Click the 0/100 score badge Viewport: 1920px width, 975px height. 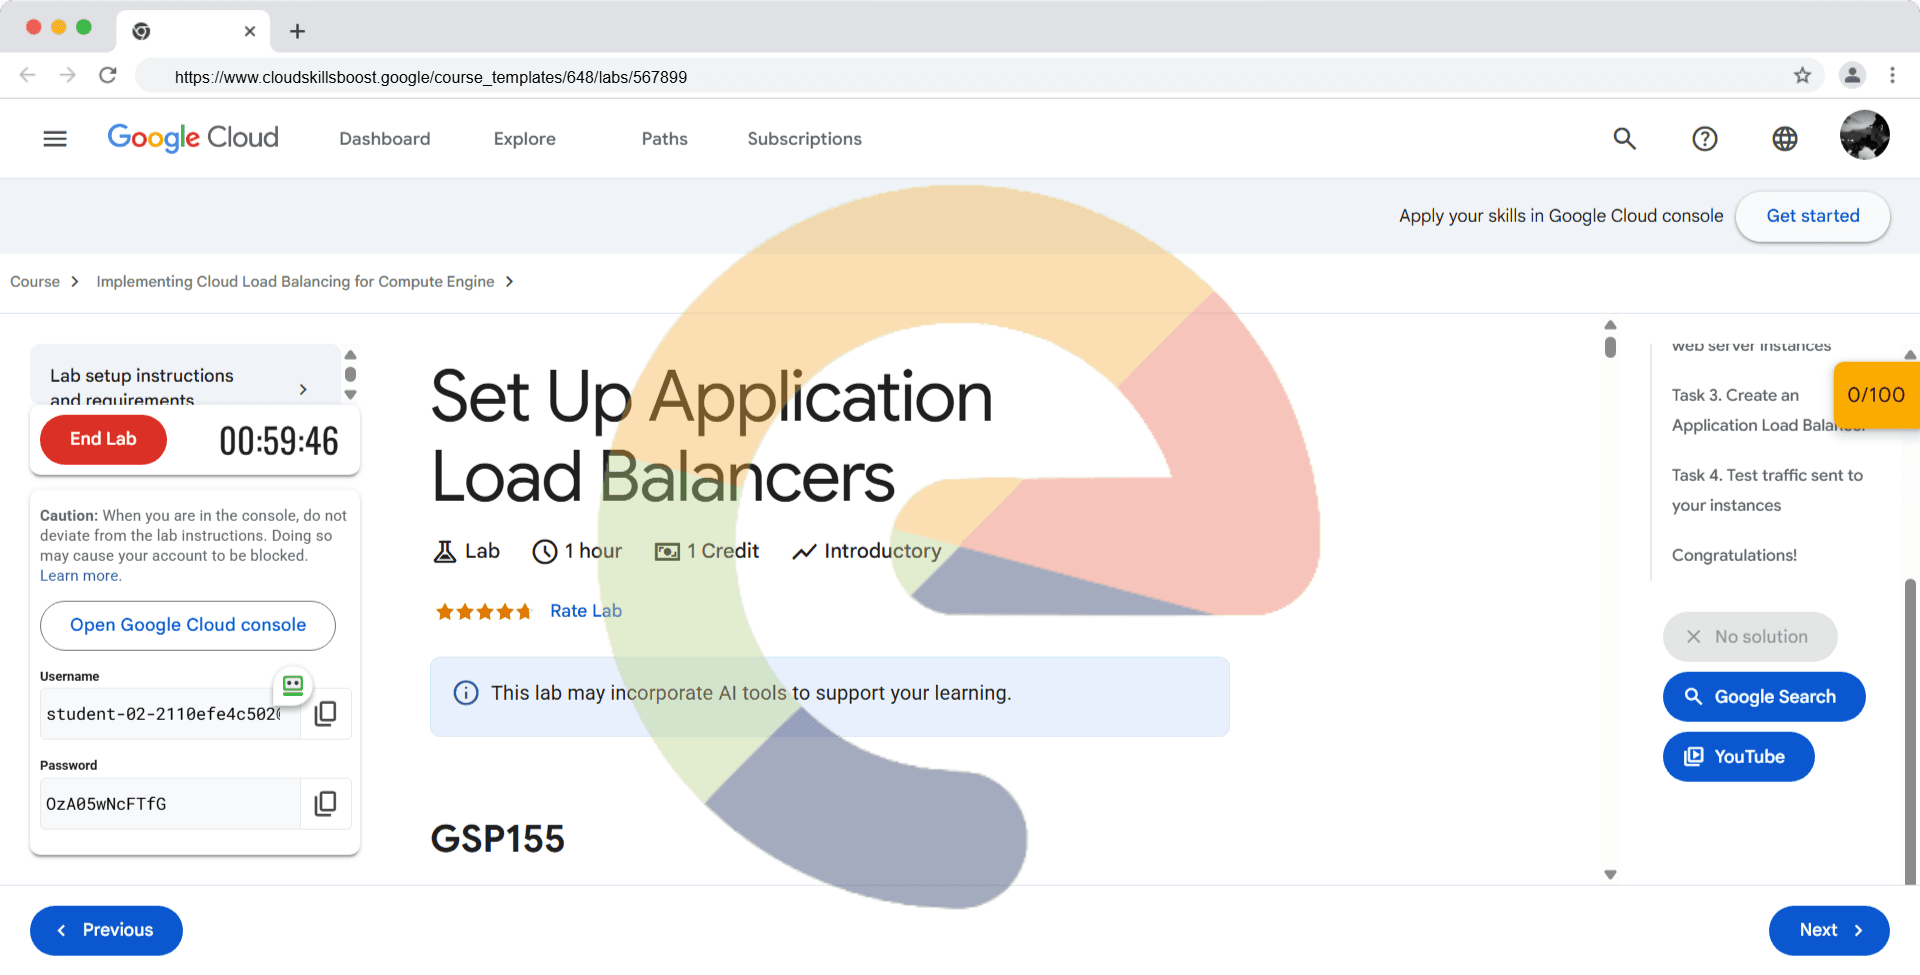point(1876,395)
